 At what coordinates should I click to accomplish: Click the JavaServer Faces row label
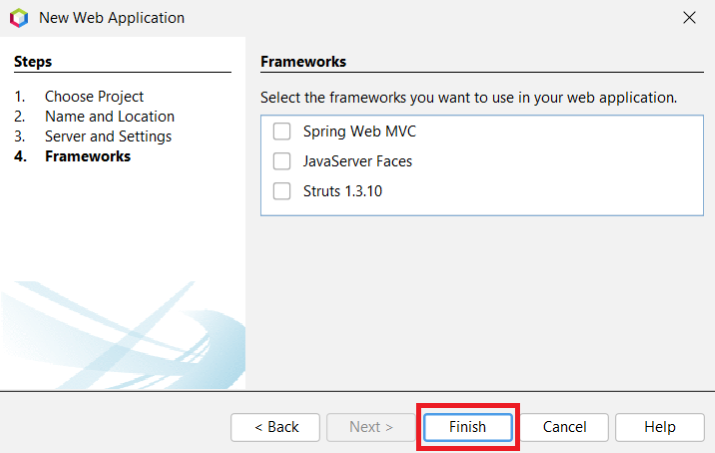point(357,161)
